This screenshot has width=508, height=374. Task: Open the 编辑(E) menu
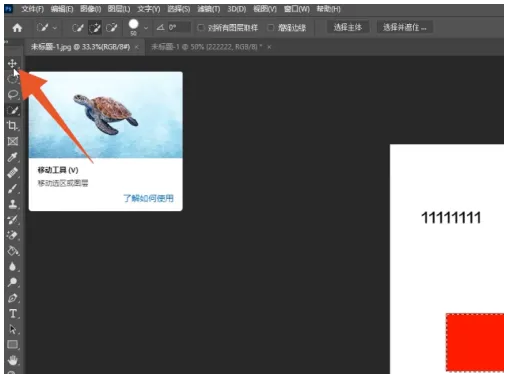pyautogui.click(x=62, y=9)
